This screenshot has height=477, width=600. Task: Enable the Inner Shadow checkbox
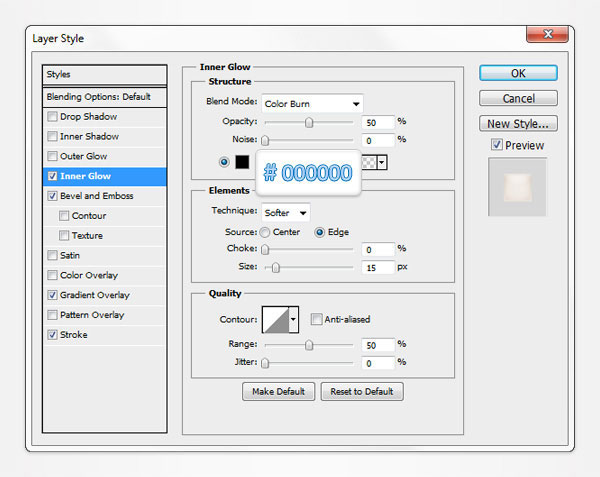[52, 136]
